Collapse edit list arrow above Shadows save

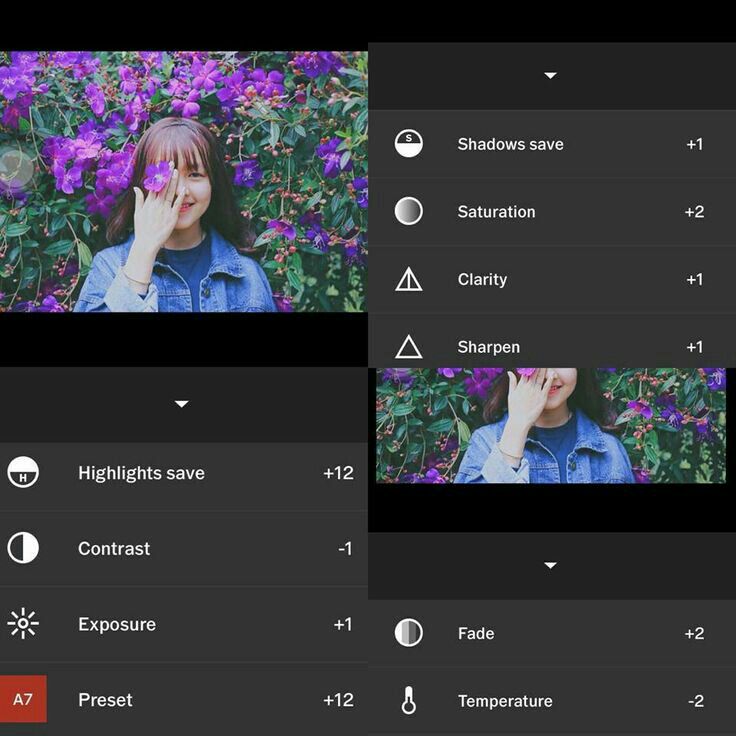click(550, 75)
